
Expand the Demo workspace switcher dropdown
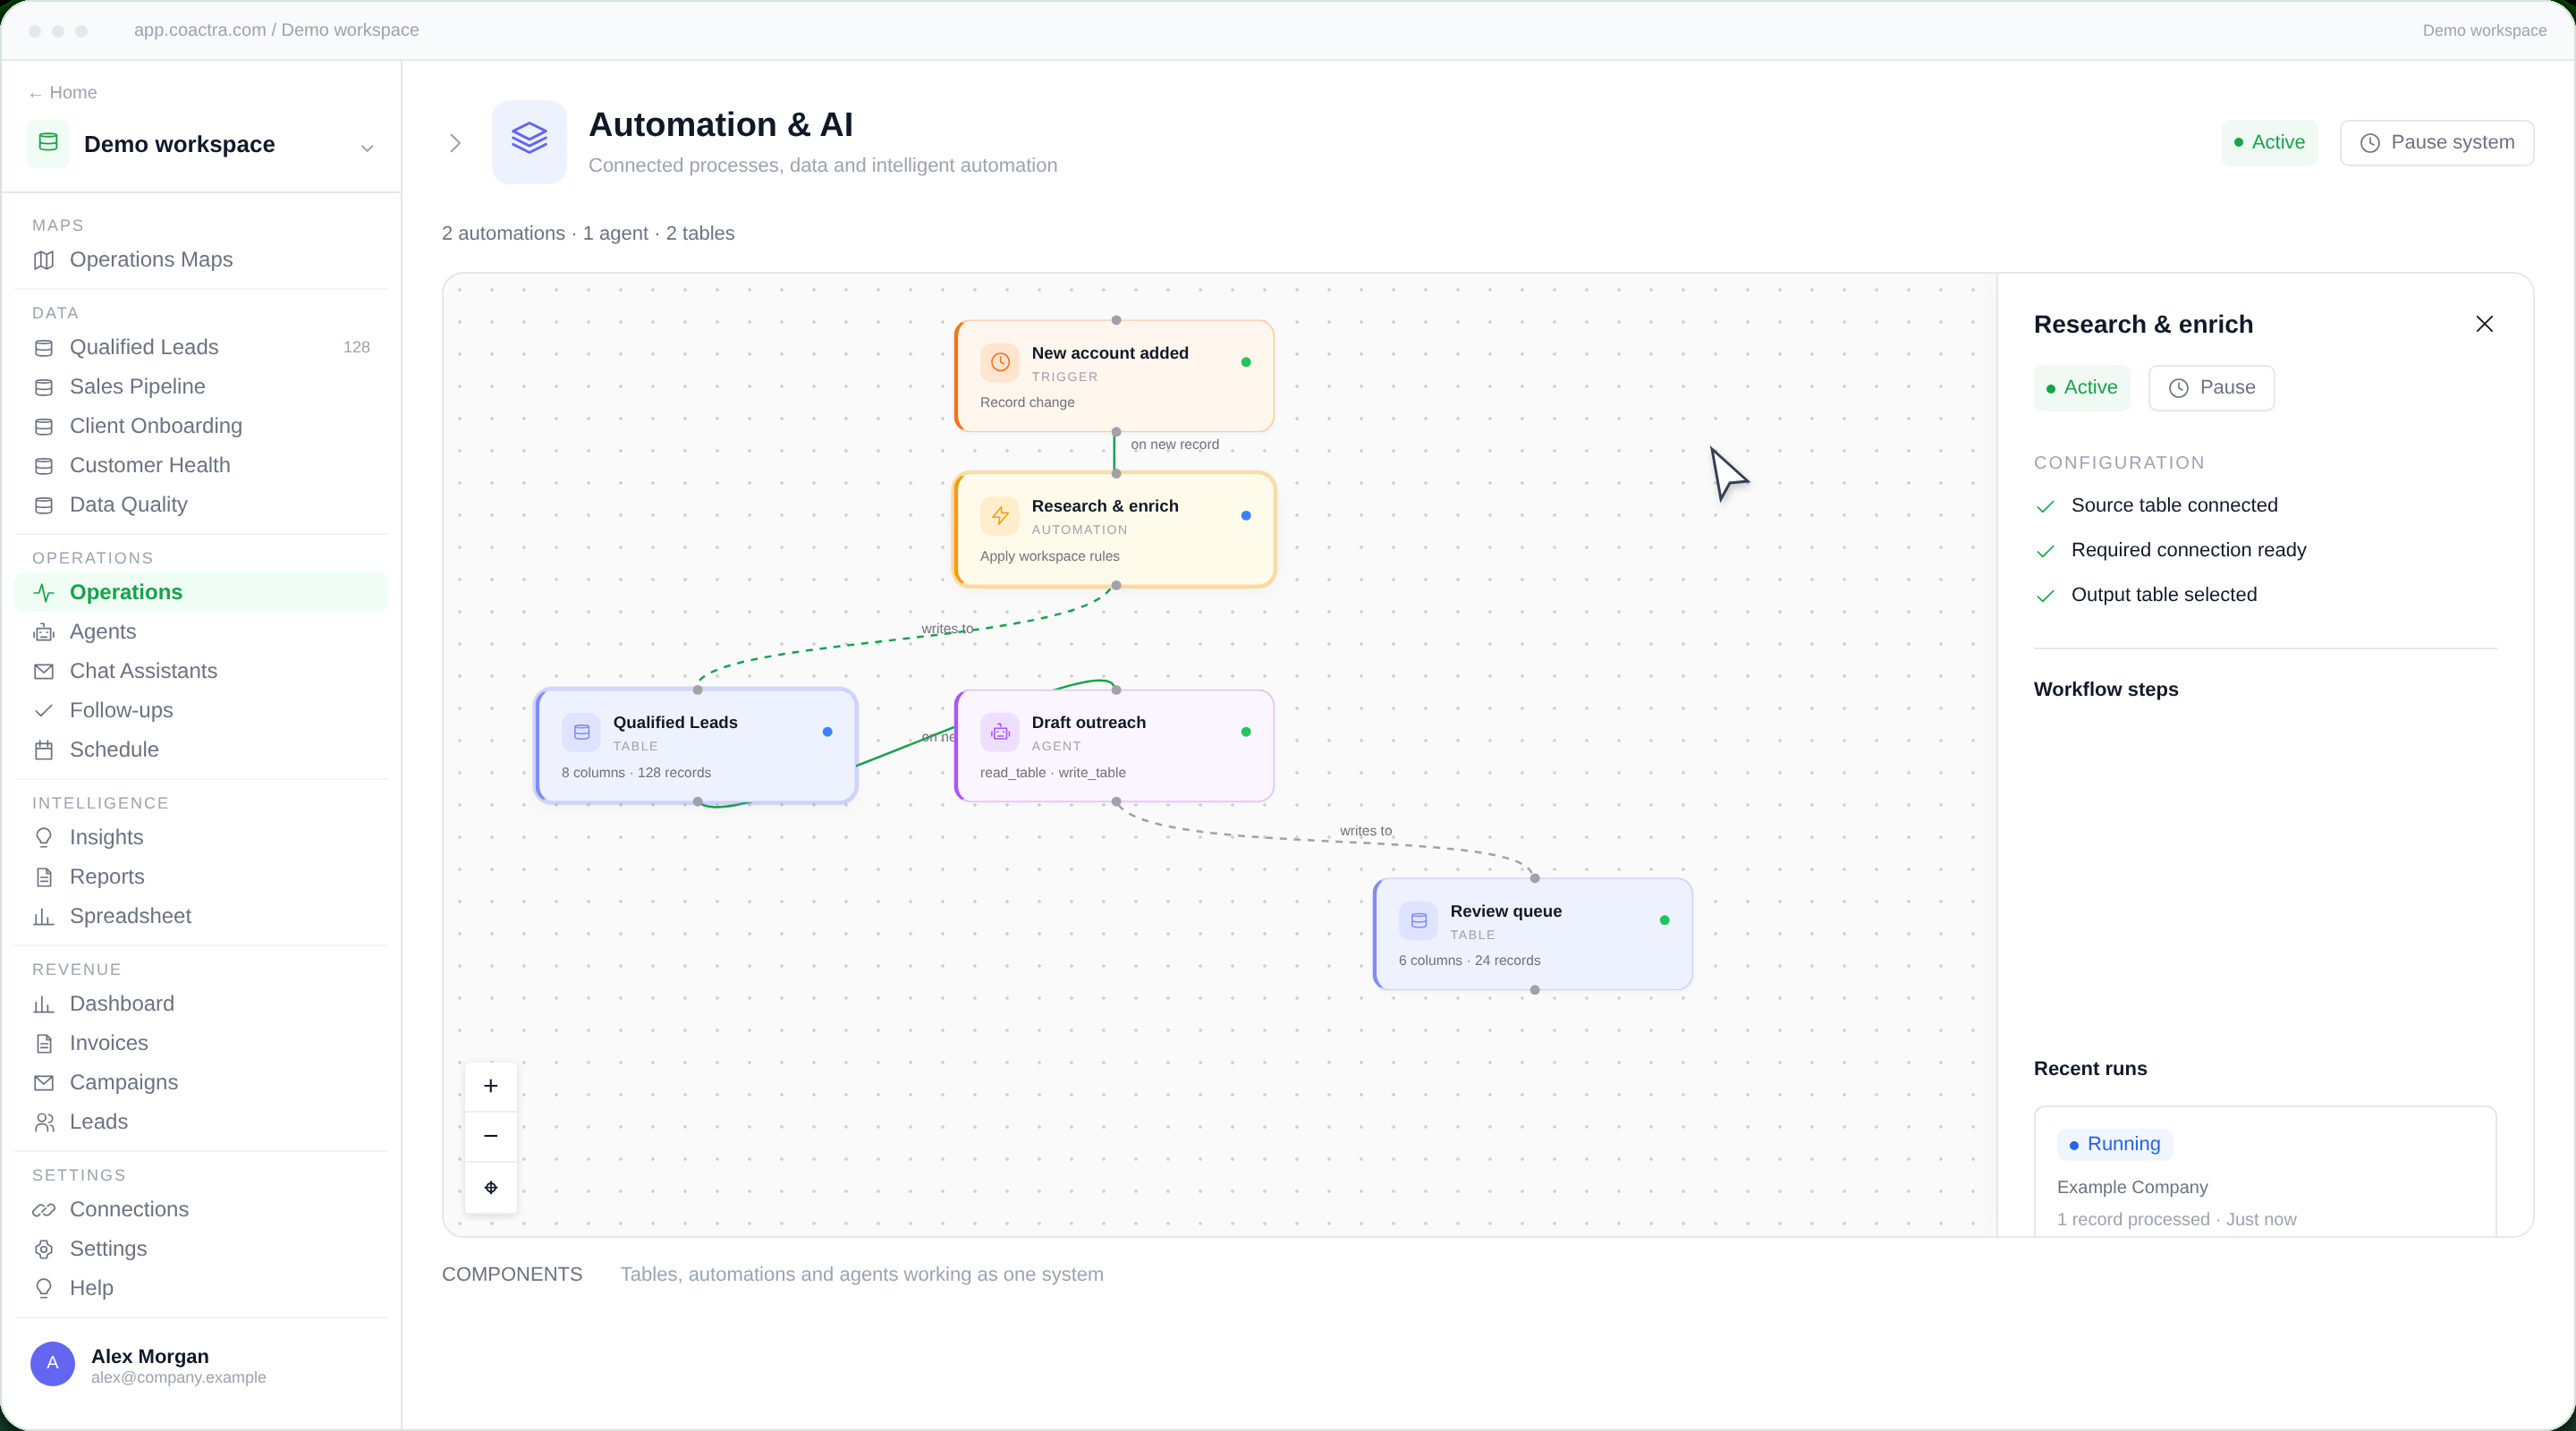(x=367, y=148)
